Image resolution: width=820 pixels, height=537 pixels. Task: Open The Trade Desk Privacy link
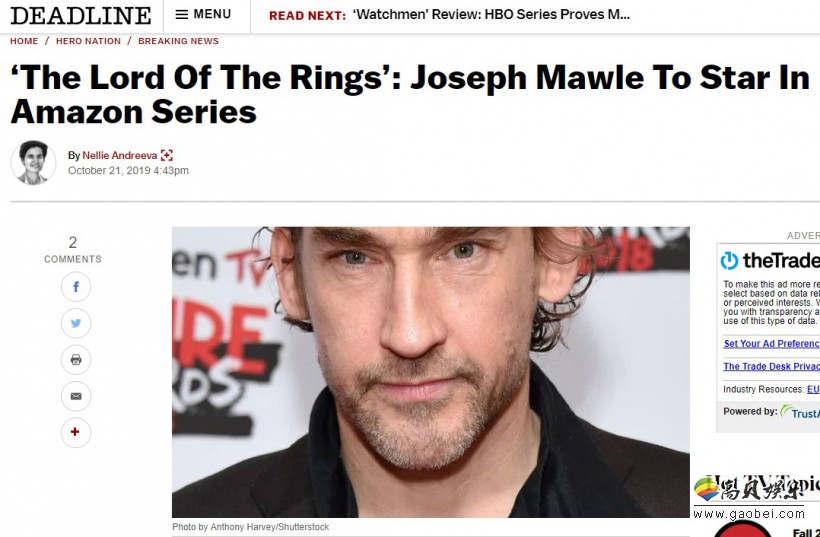771,367
